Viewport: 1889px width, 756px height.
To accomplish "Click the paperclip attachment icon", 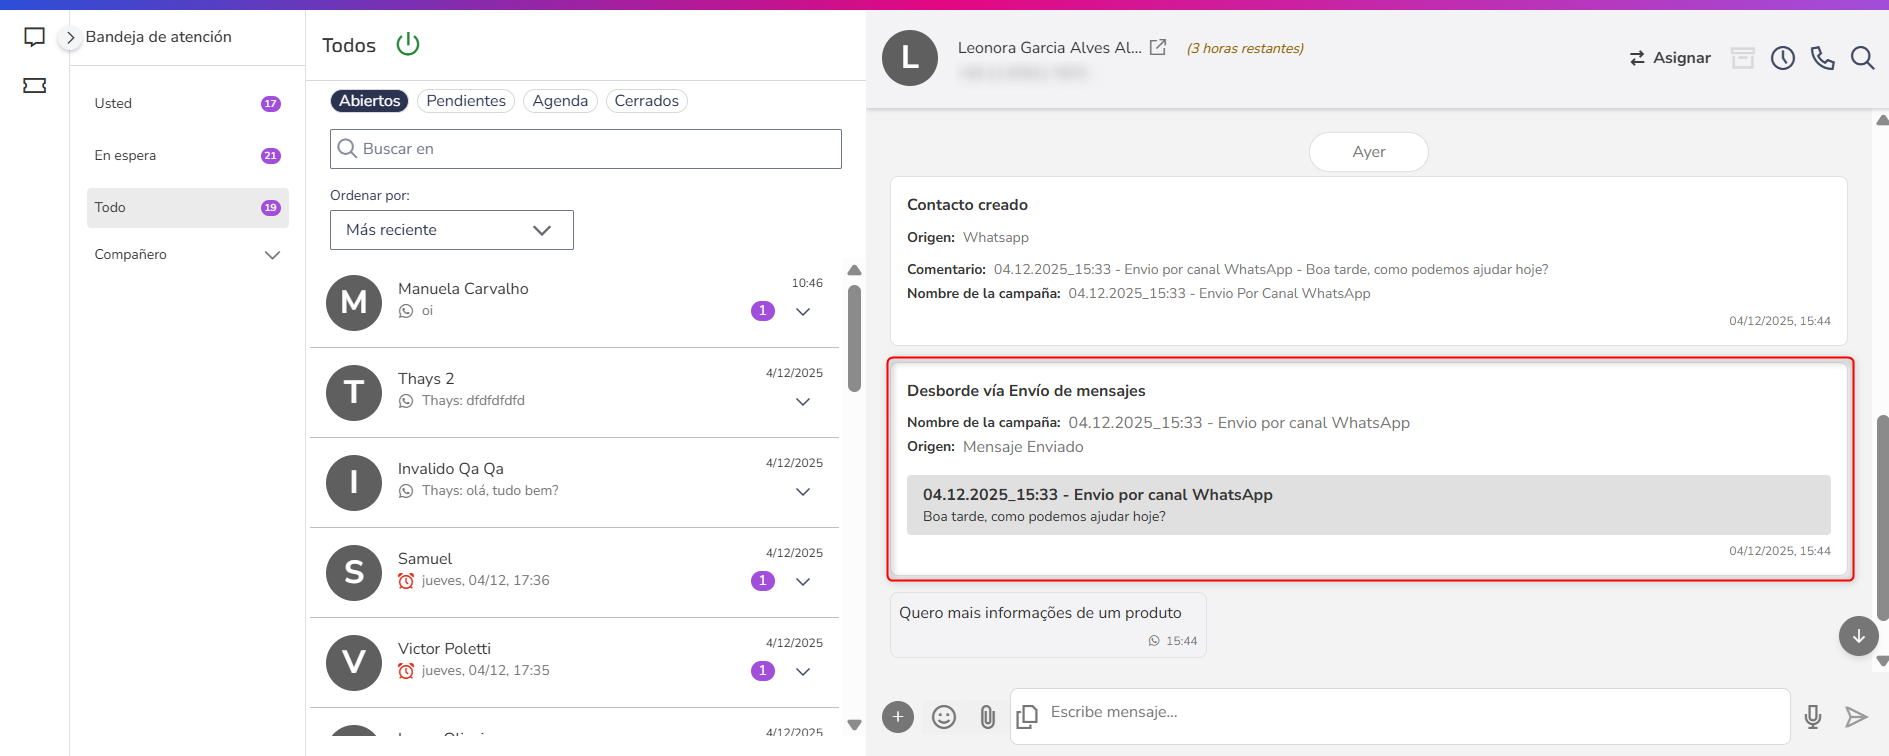I will (x=987, y=717).
